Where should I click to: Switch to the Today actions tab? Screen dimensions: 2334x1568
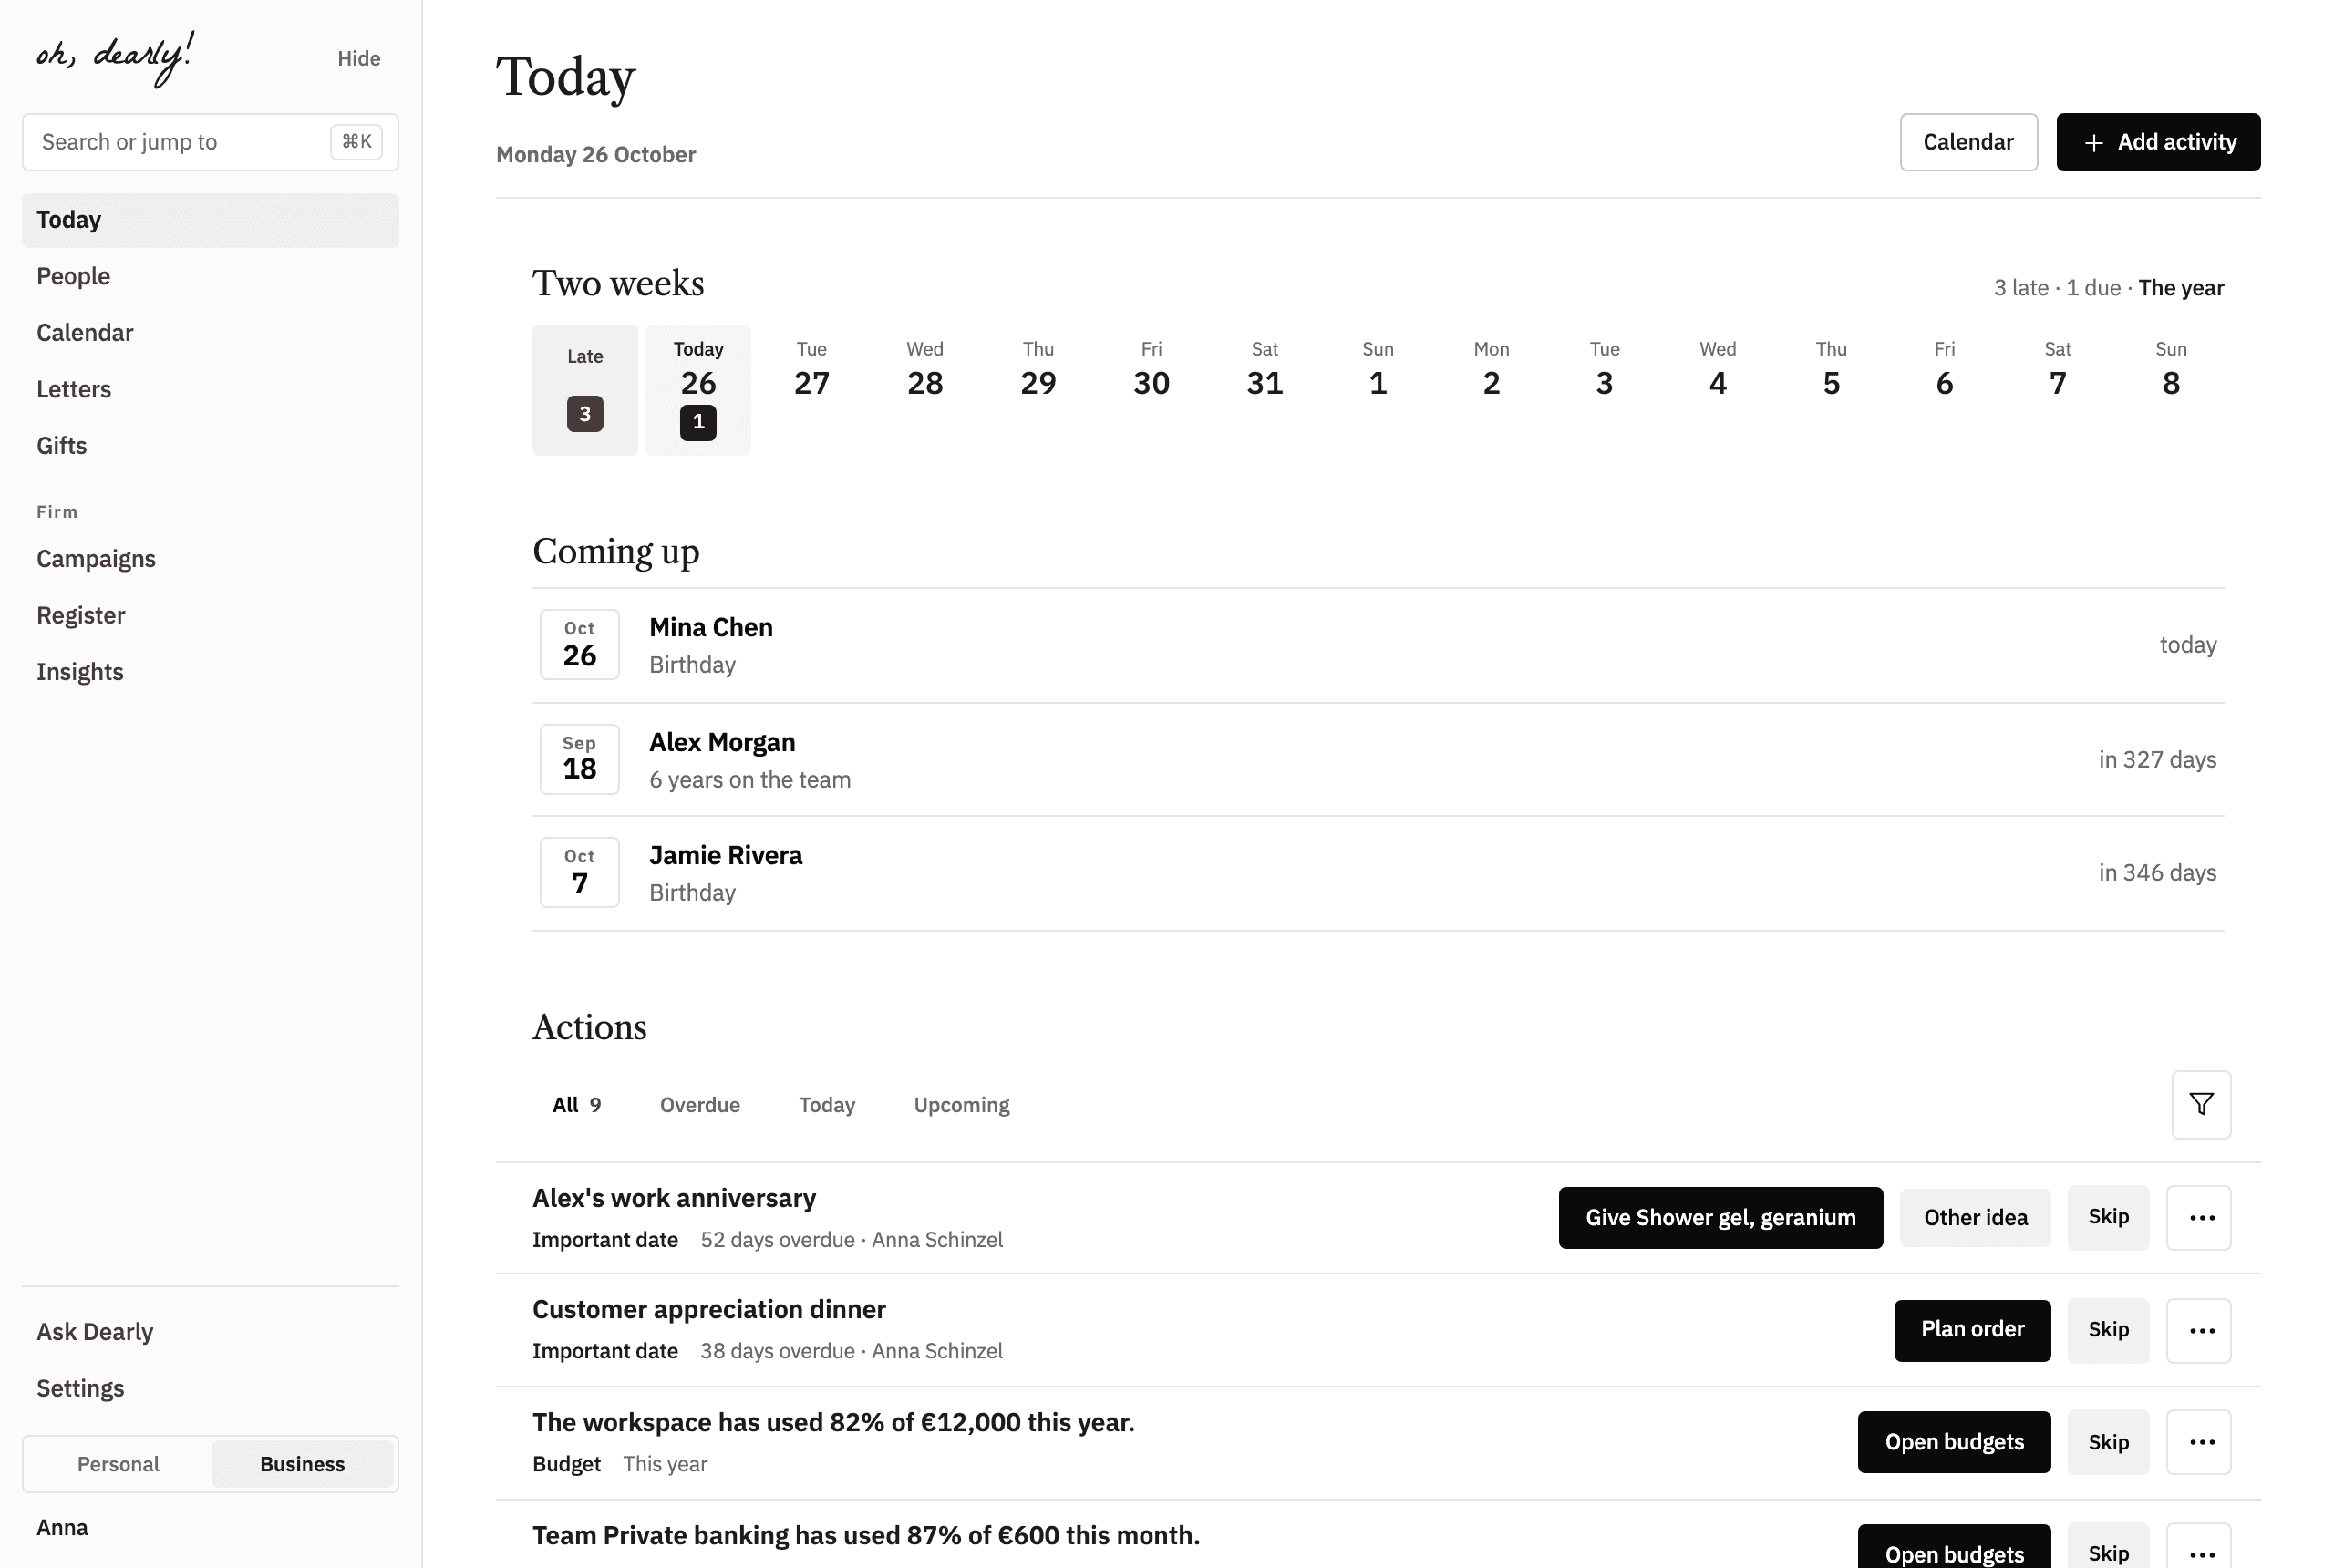click(x=826, y=1105)
